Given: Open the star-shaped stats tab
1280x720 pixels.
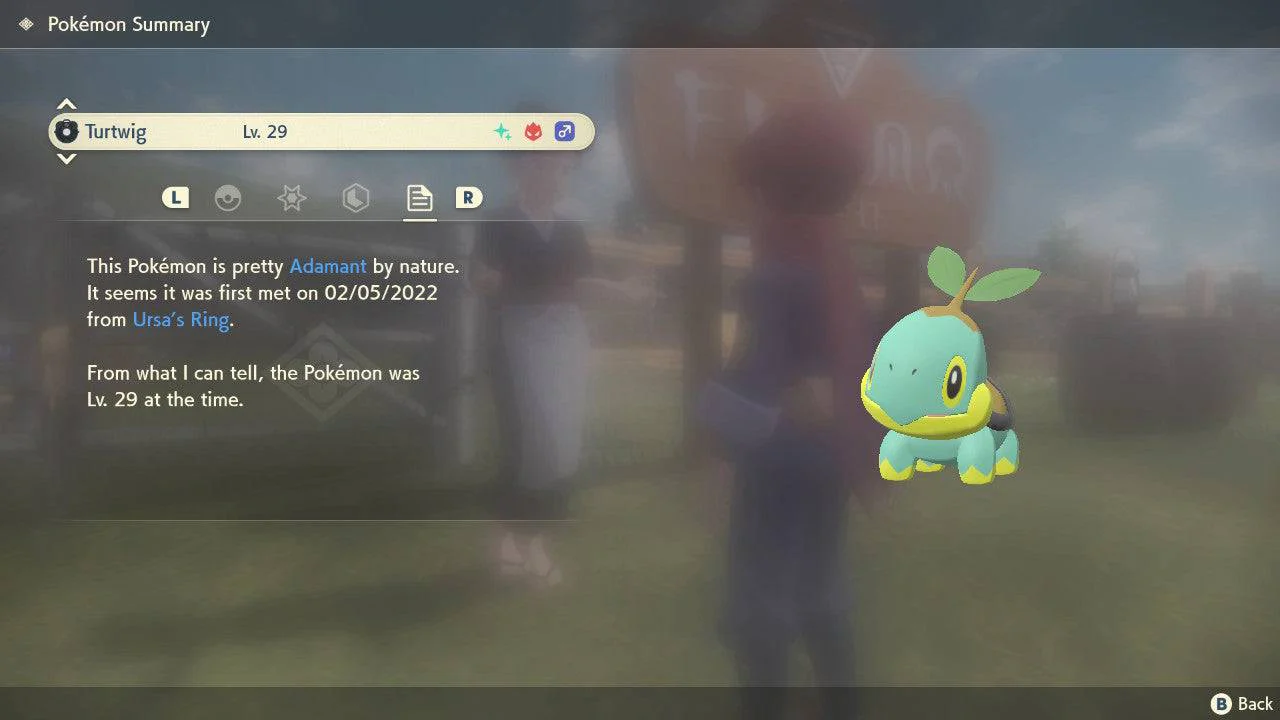Looking at the screenshot, I should pyautogui.click(x=291, y=198).
